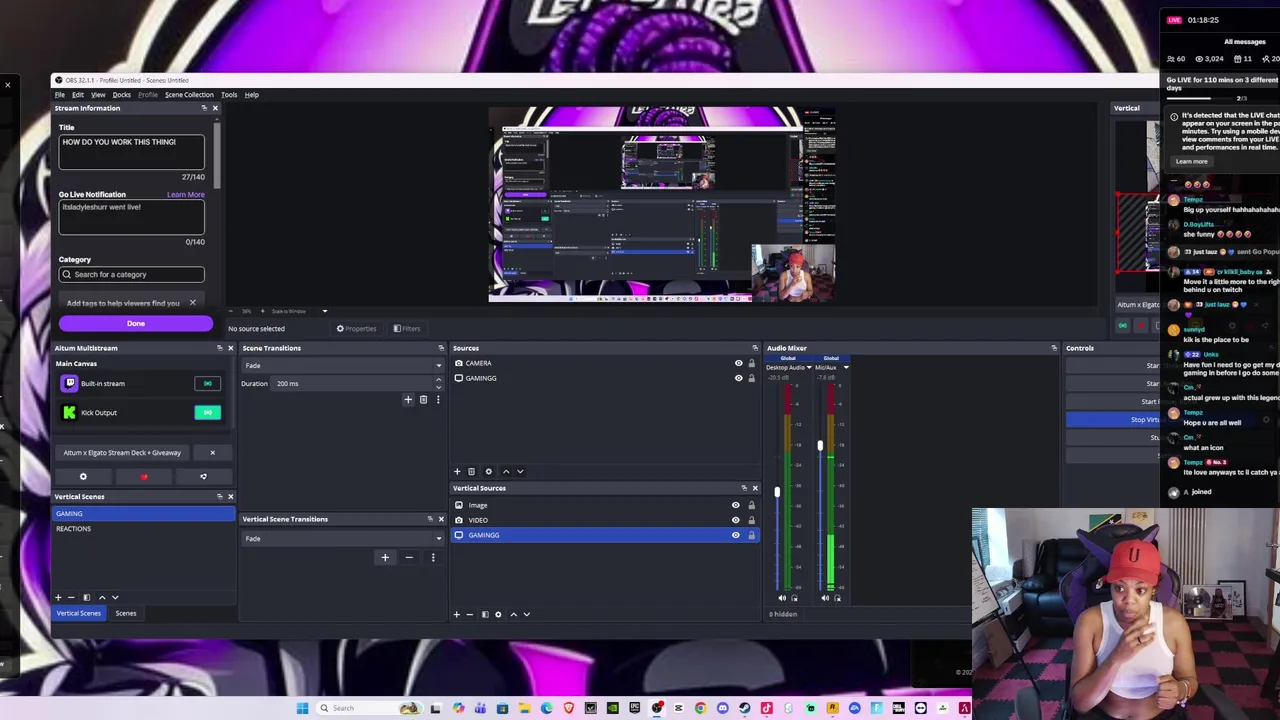
Task: Hide the CAMERA source
Action: click(739, 363)
